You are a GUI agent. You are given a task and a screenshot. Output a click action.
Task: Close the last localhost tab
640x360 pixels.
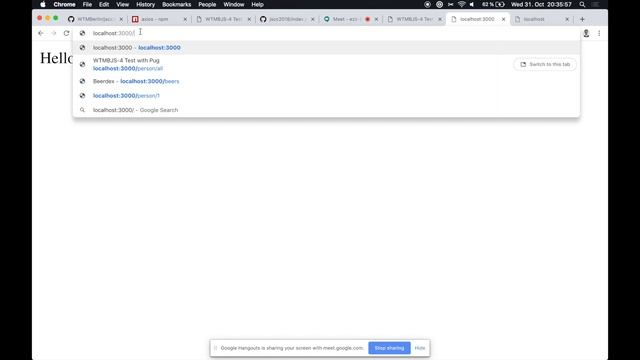tap(567, 19)
